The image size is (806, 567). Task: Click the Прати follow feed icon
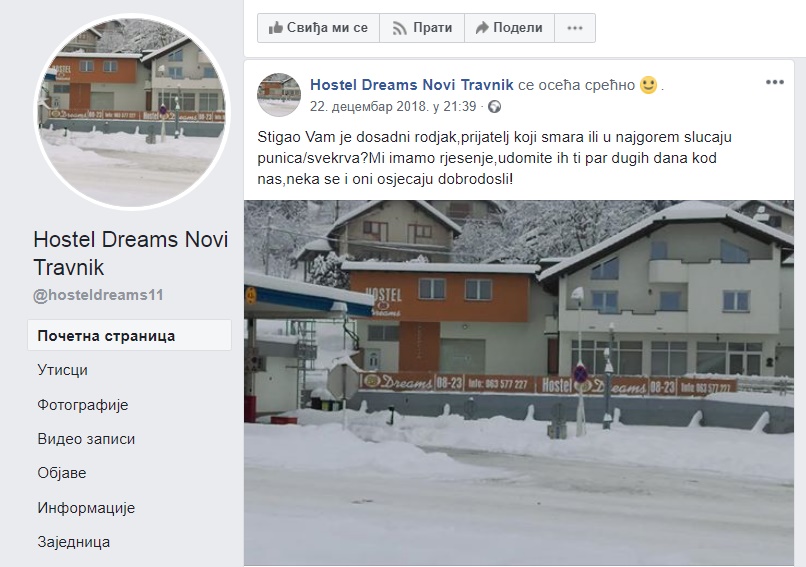(399, 28)
